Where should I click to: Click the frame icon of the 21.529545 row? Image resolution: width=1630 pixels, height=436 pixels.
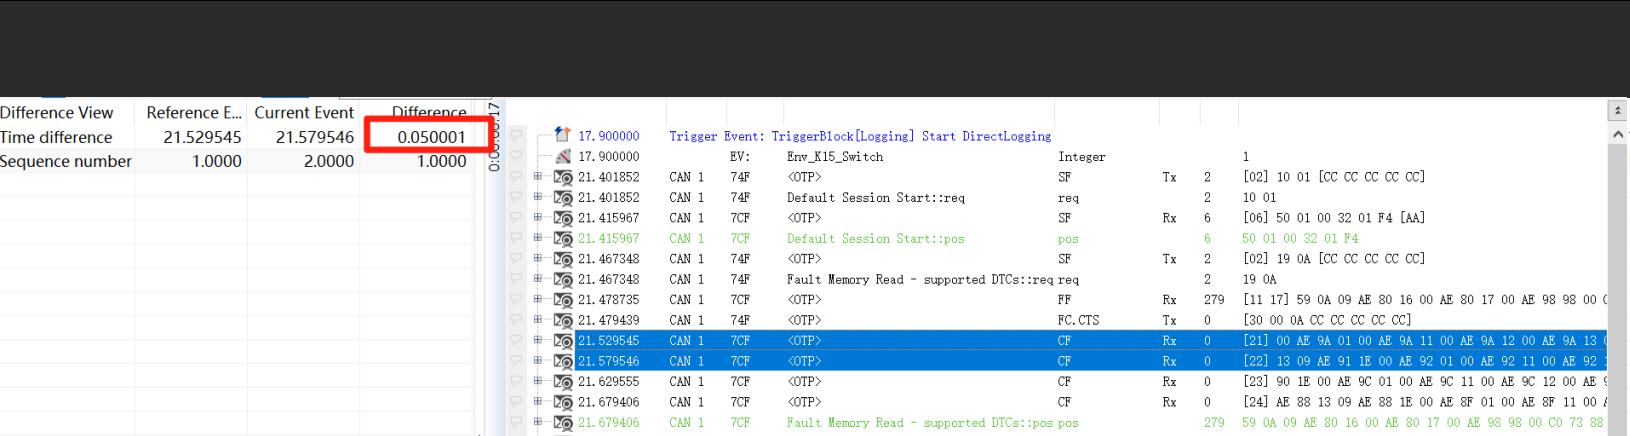563,341
